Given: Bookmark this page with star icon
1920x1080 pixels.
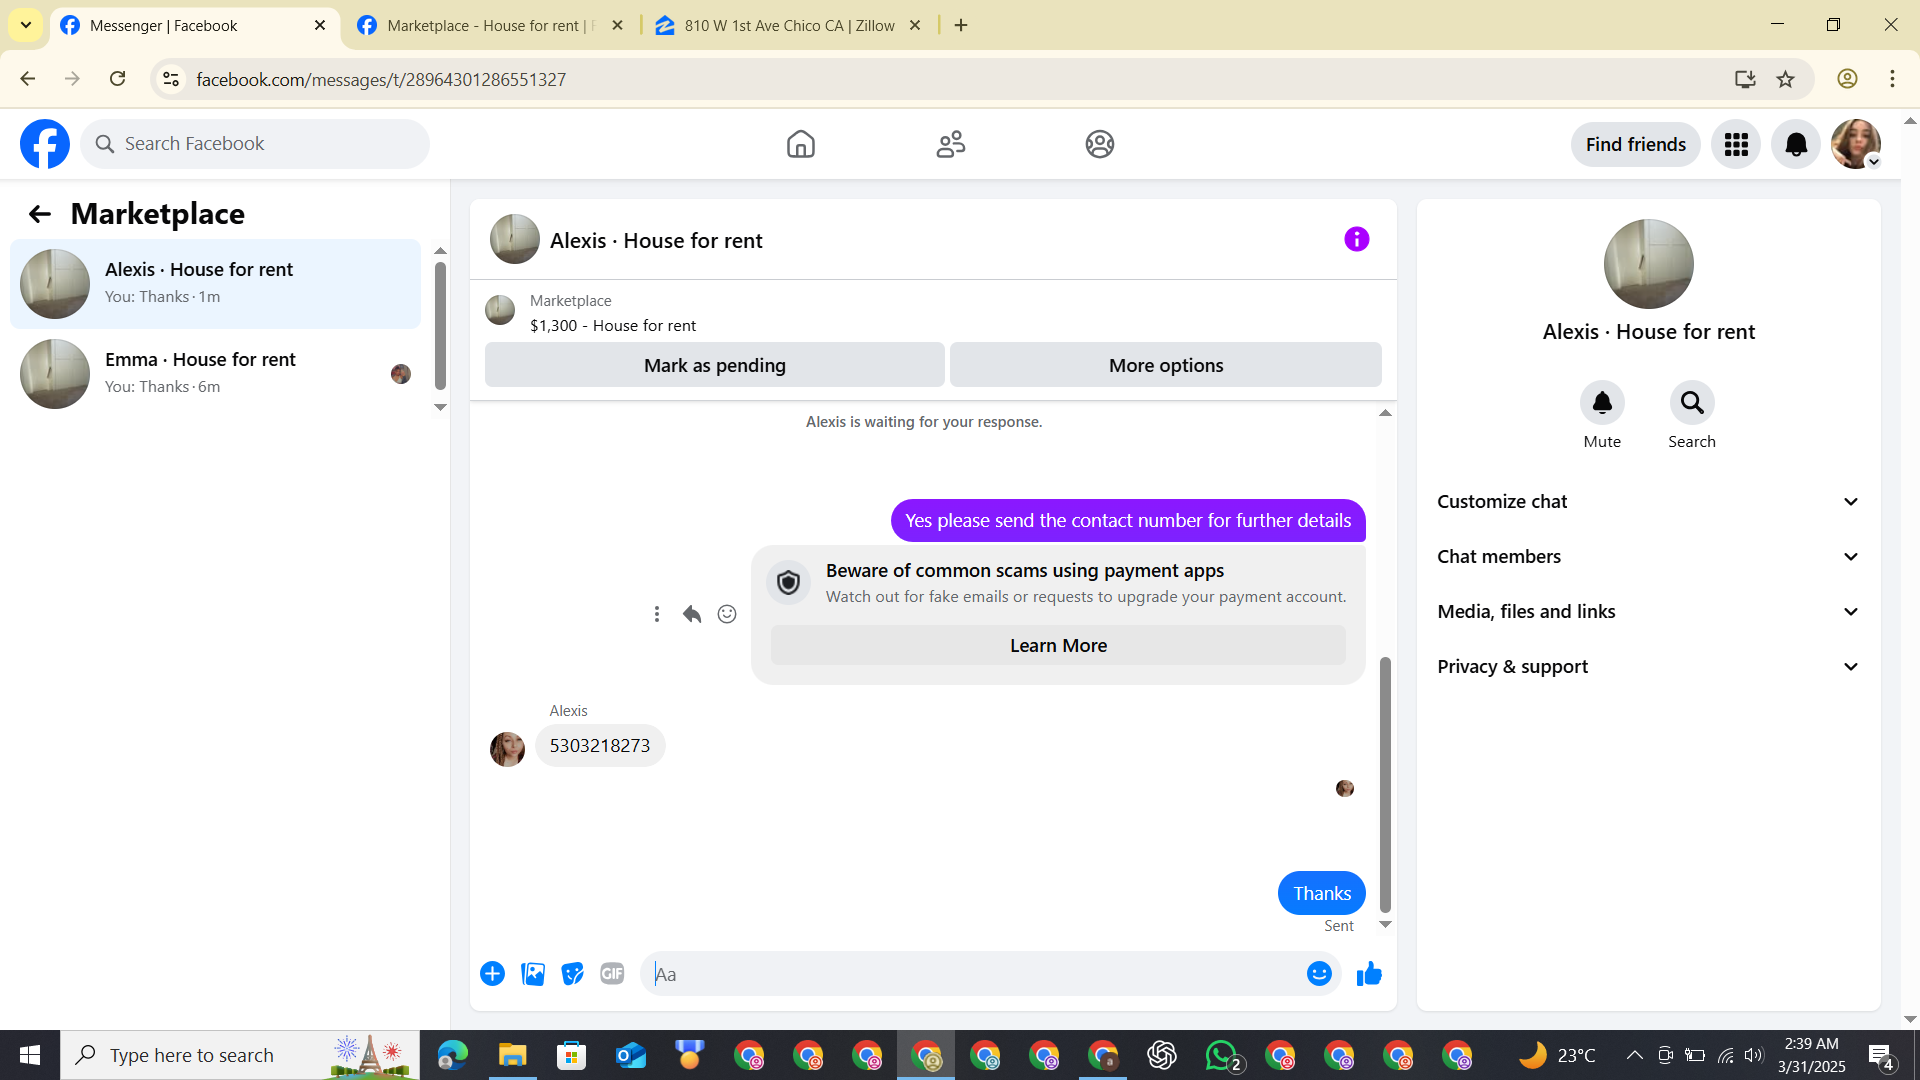Looking at the screenshot, I should tap(1786, 79).
